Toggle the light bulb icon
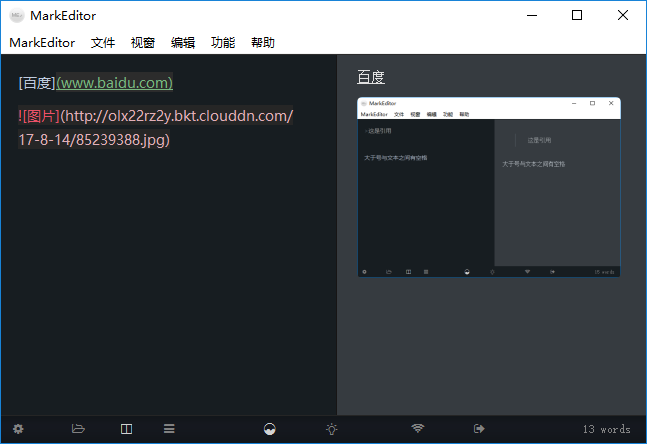Viewport: 647px width, 444px height. click(x=332, y=429)
